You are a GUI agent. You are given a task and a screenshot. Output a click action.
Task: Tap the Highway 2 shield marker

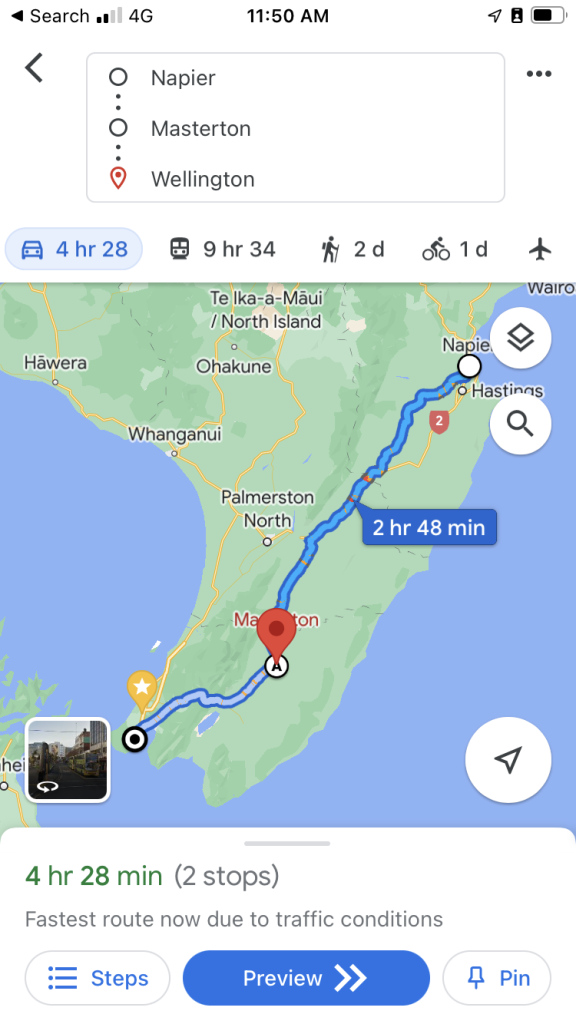pyautogui.click(x=439, y=421)
